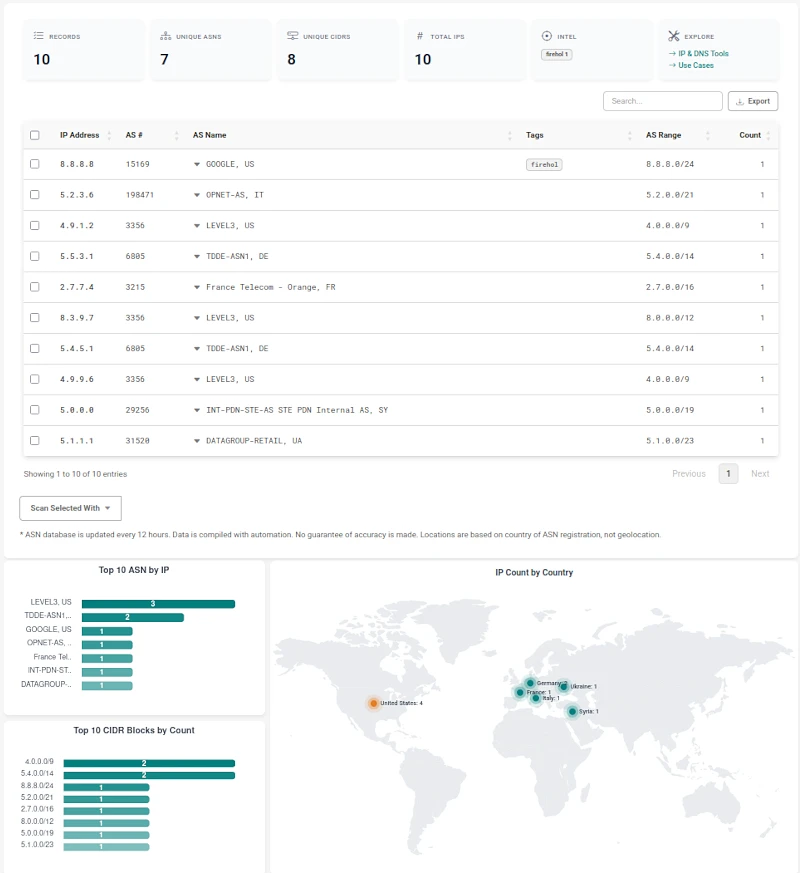The image size is (800, 873).
Task: Expand TDDE-ASN1 arrow in 5.5.3.1 row
Action: click(x=197, y=257)
